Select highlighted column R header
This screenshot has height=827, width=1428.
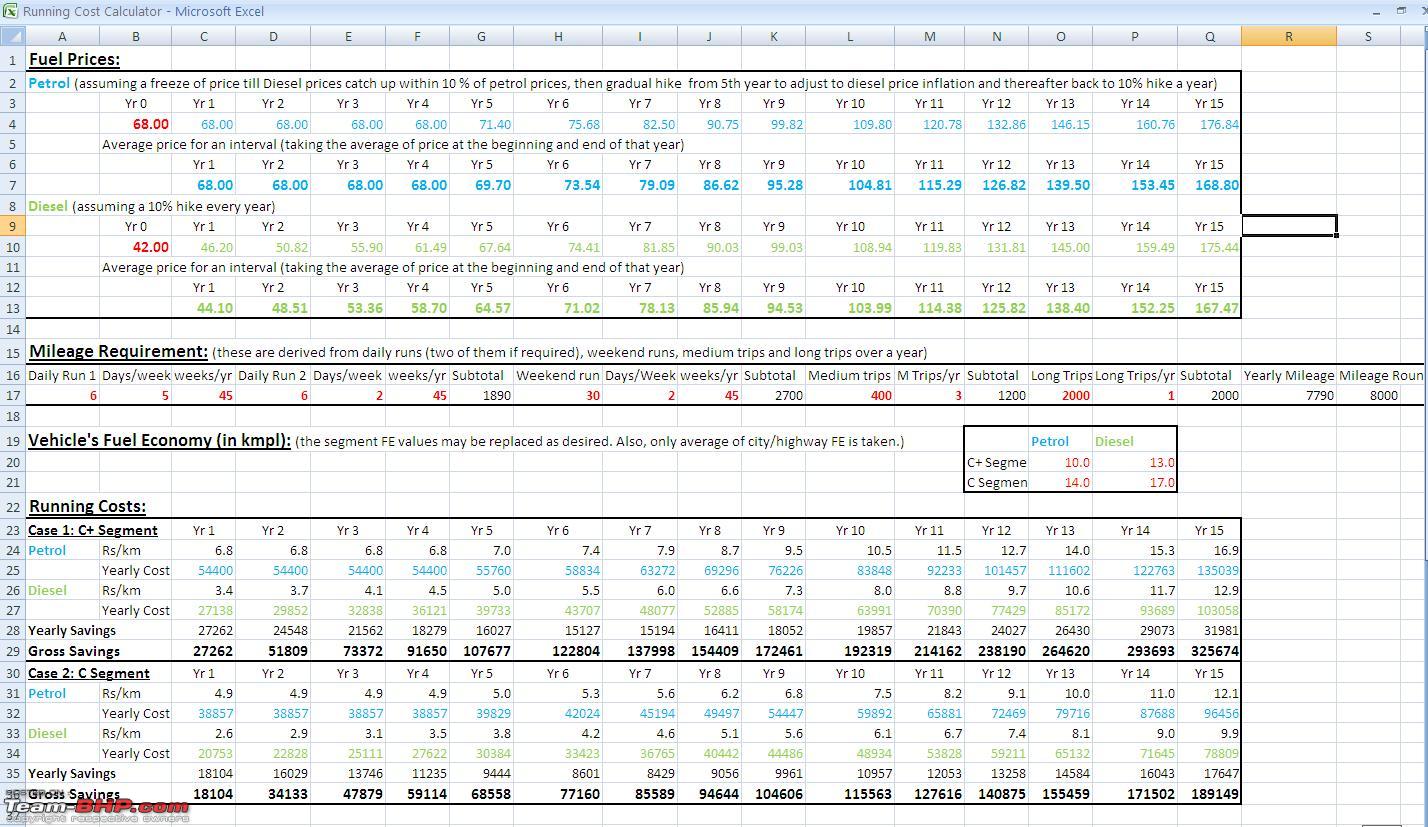pyautogui.click(x=1288, y=36)
